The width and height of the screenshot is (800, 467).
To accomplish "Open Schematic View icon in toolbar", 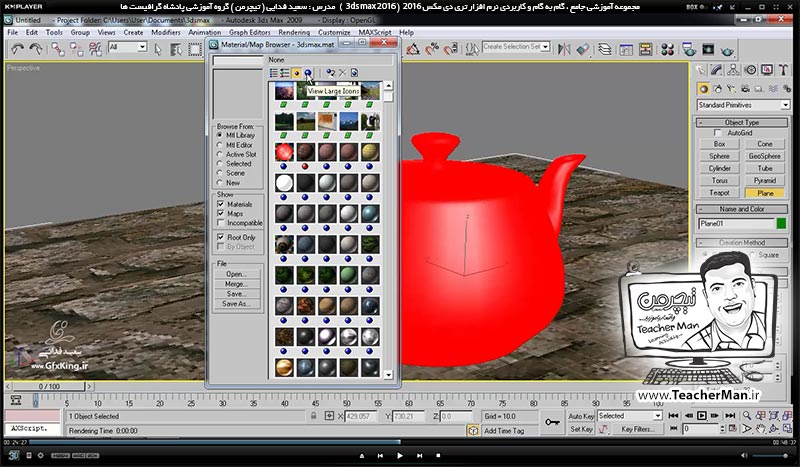I will tap(645, 49).
